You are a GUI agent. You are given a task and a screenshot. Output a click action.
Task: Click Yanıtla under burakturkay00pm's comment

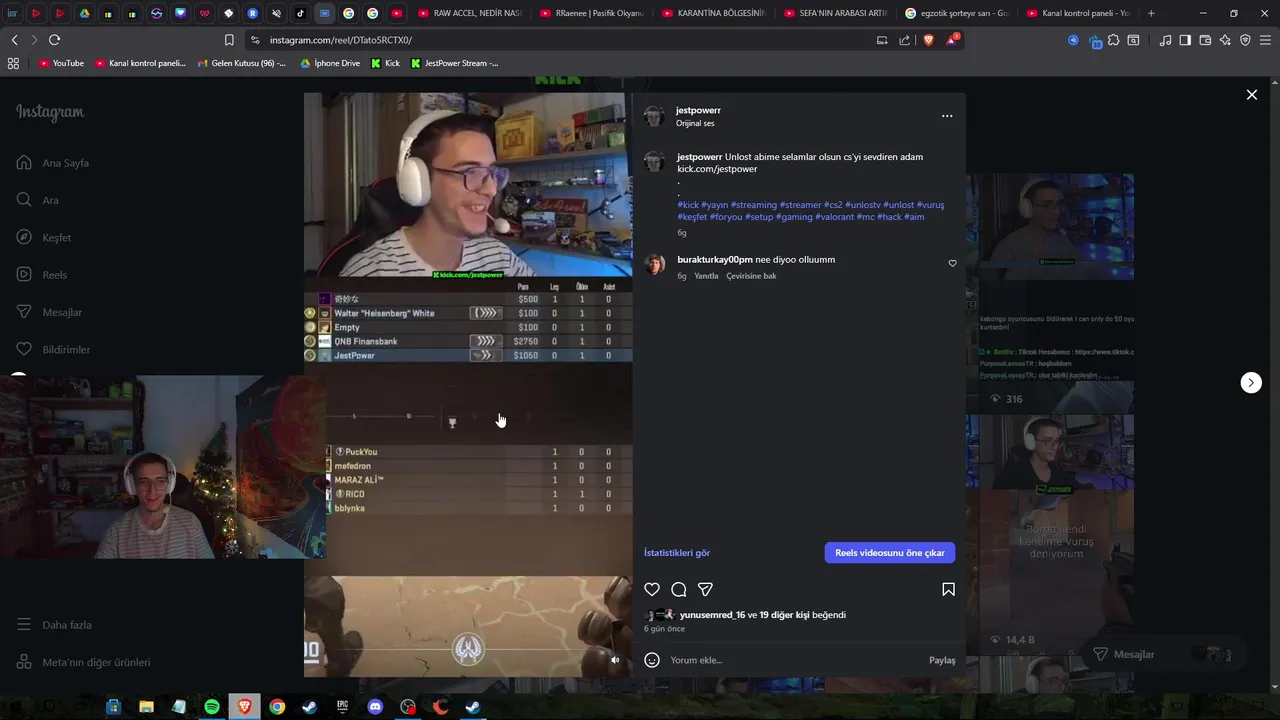point(706,276)
